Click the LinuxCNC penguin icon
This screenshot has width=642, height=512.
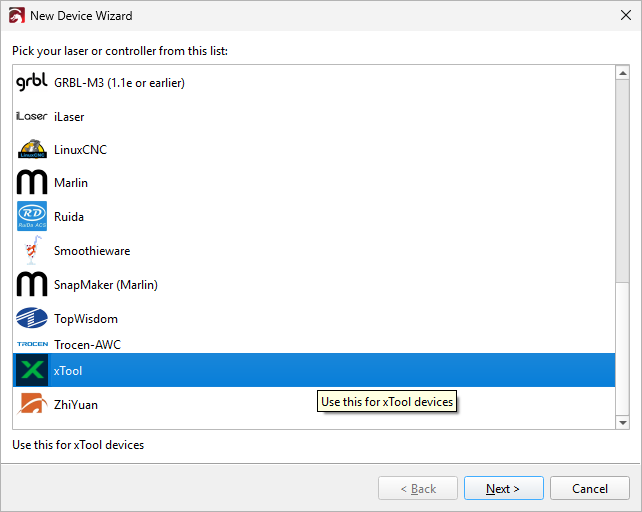point(32,149)
